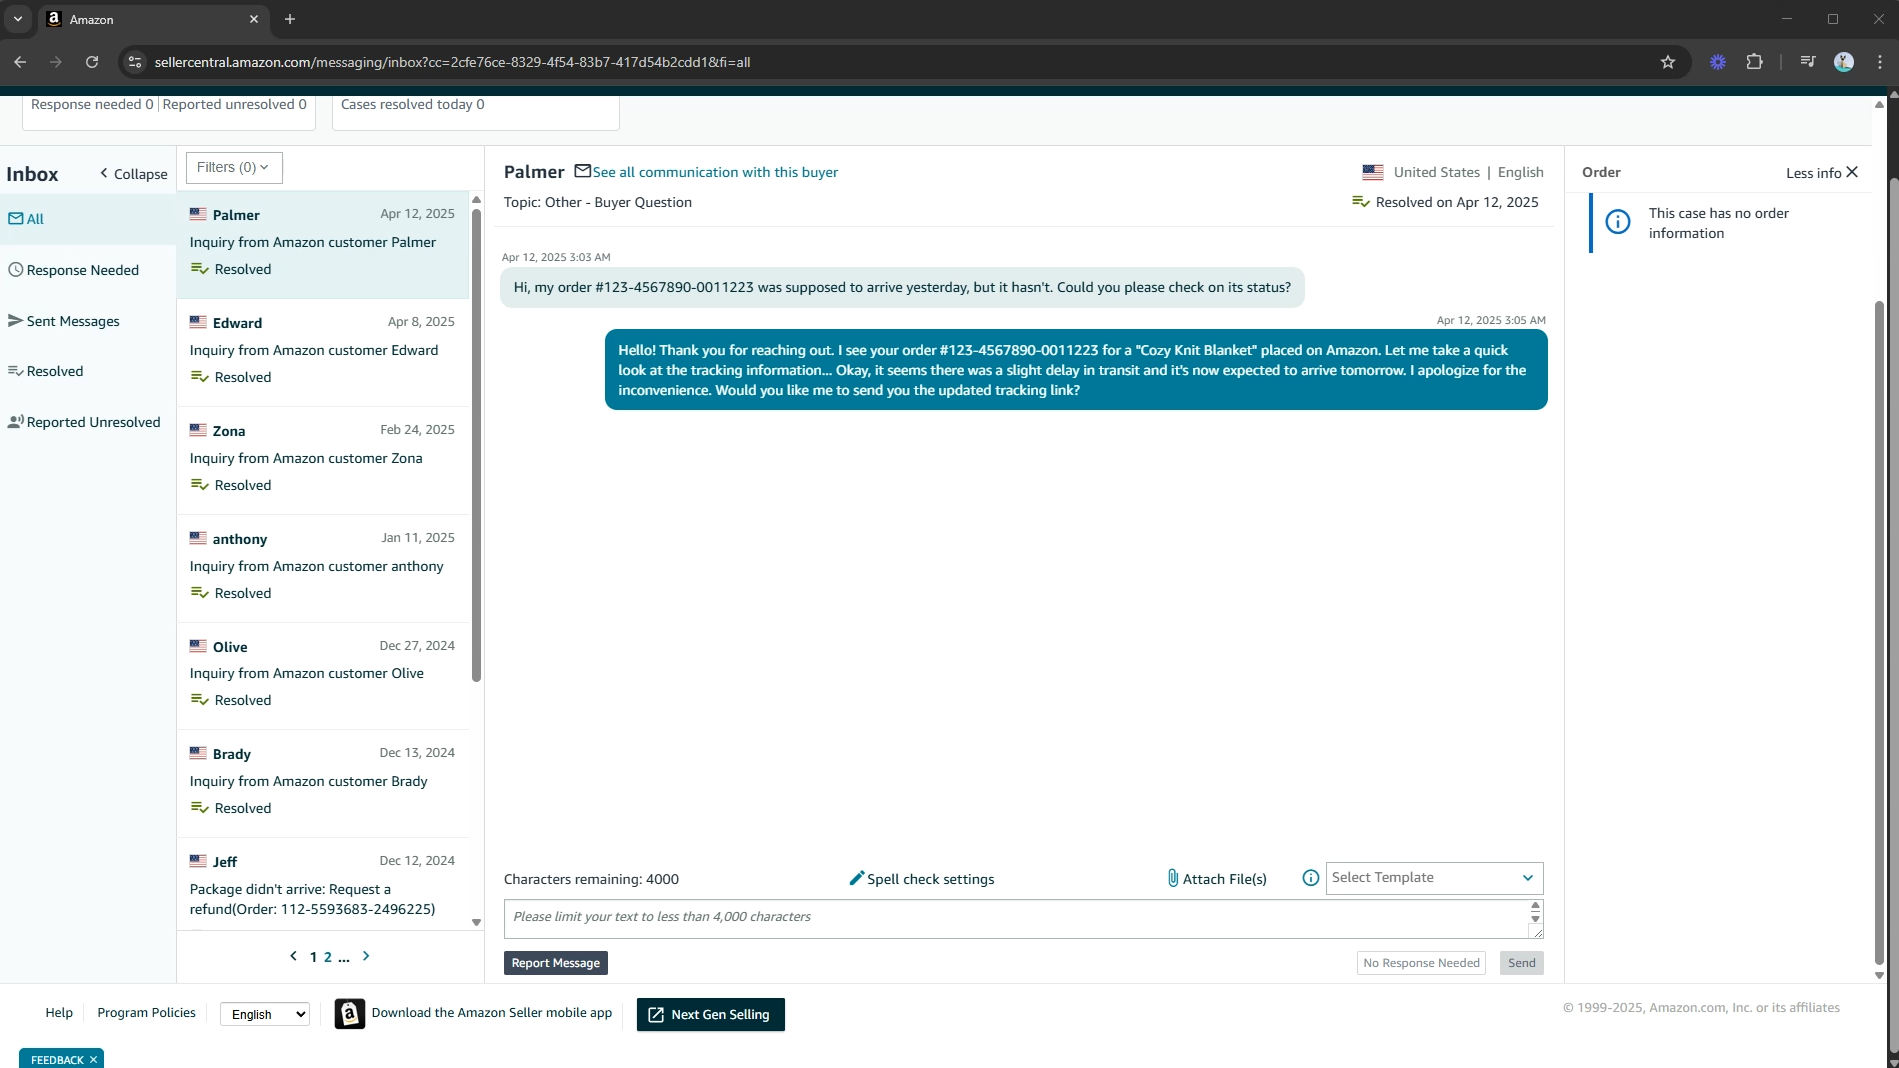Open the English language dropdown in footer
The width and height of the screenshot is (1899, 1068).
(x=265, y=1014)
